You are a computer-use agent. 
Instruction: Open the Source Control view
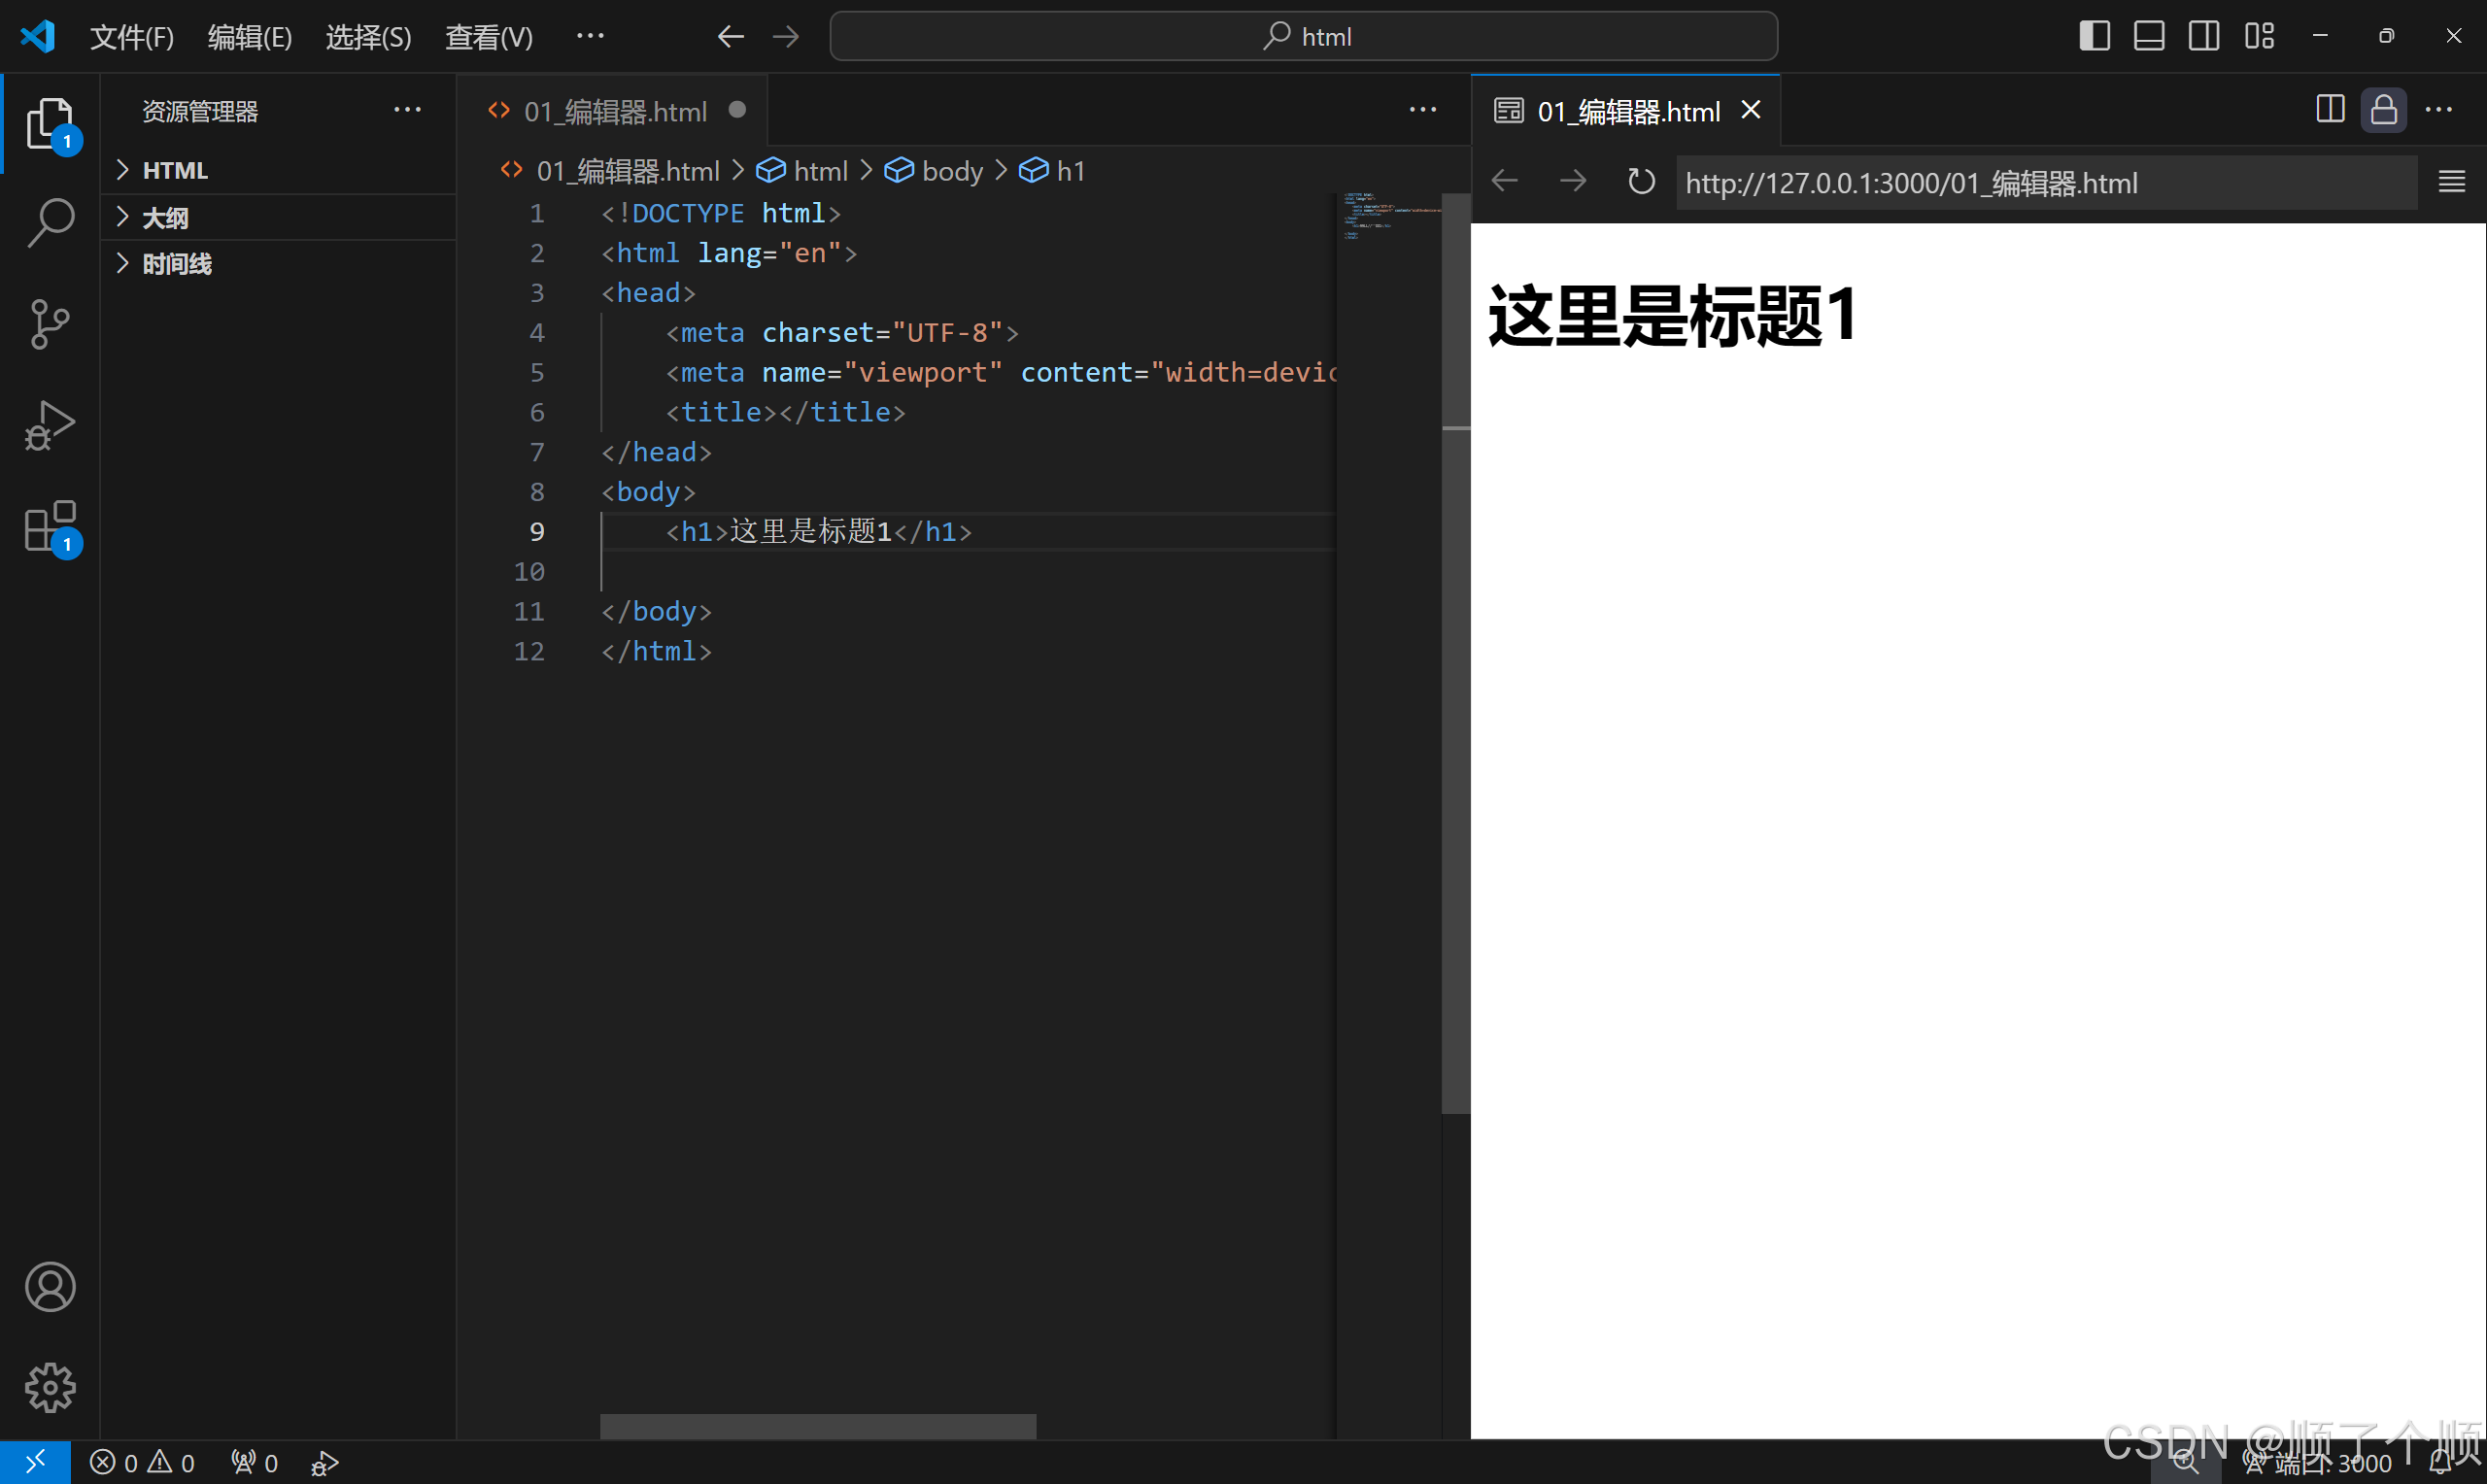tap(50, 324)
